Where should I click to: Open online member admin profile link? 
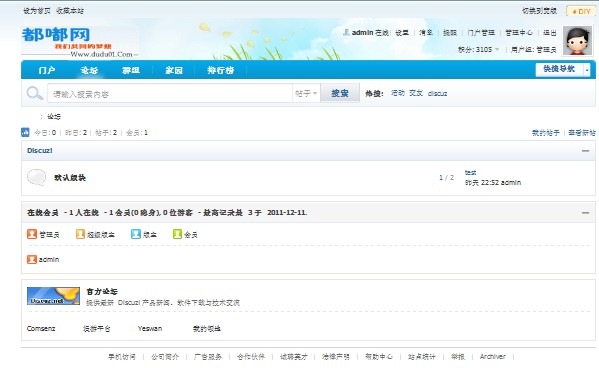49,259
